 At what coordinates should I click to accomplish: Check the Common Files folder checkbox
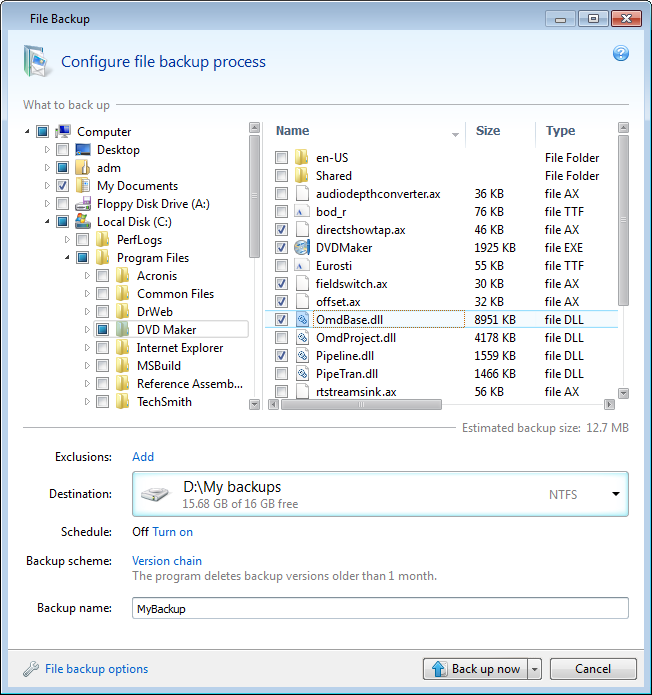(x=102, y=293)
